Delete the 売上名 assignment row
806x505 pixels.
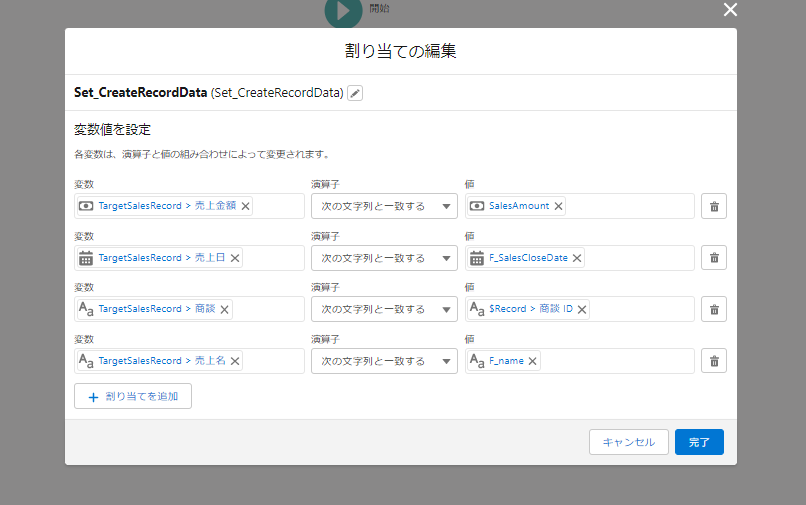[x=714, y=361]
